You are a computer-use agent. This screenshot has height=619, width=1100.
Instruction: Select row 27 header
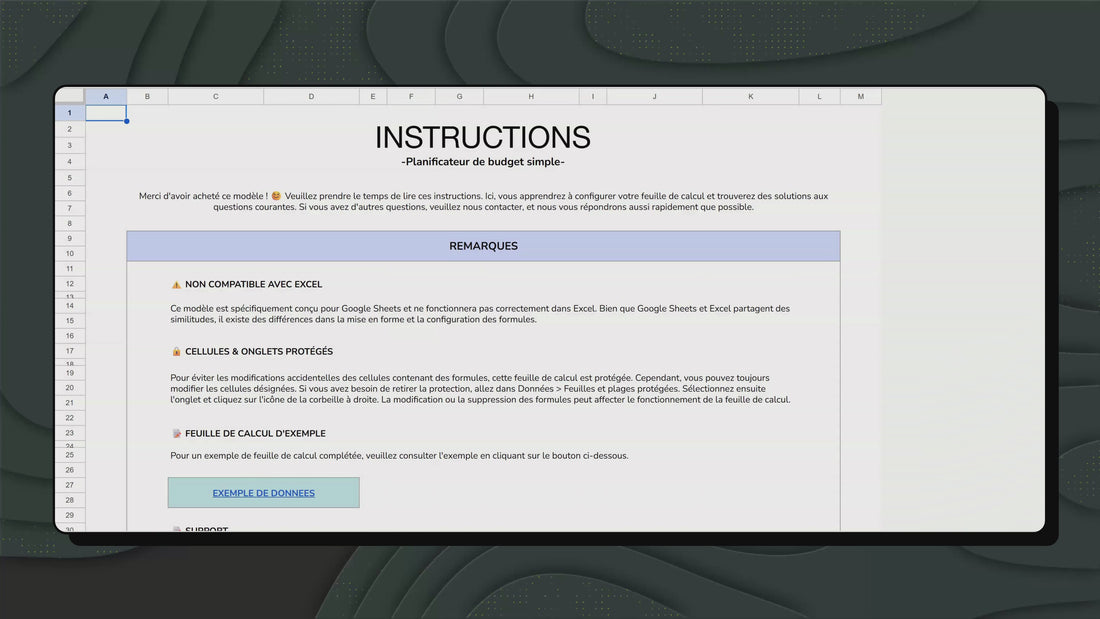[69, 485]
